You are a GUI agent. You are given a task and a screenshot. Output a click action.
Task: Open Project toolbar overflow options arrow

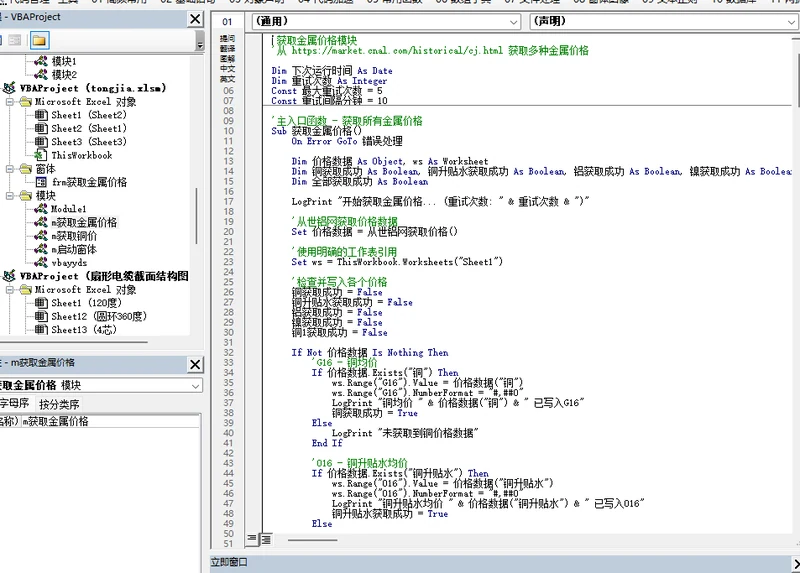point(200,40)
